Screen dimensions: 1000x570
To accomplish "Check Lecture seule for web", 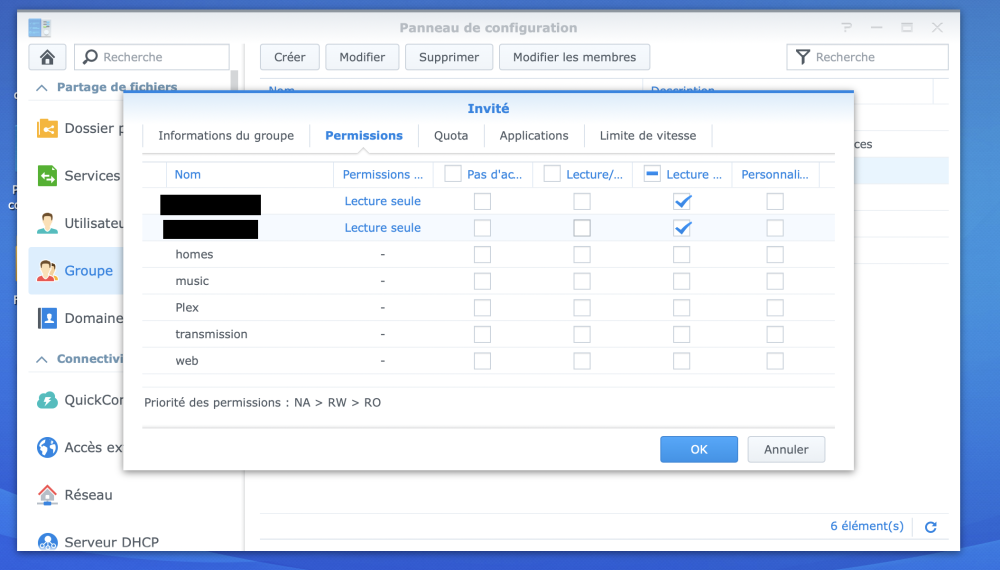I will click(x=681, y=361).
